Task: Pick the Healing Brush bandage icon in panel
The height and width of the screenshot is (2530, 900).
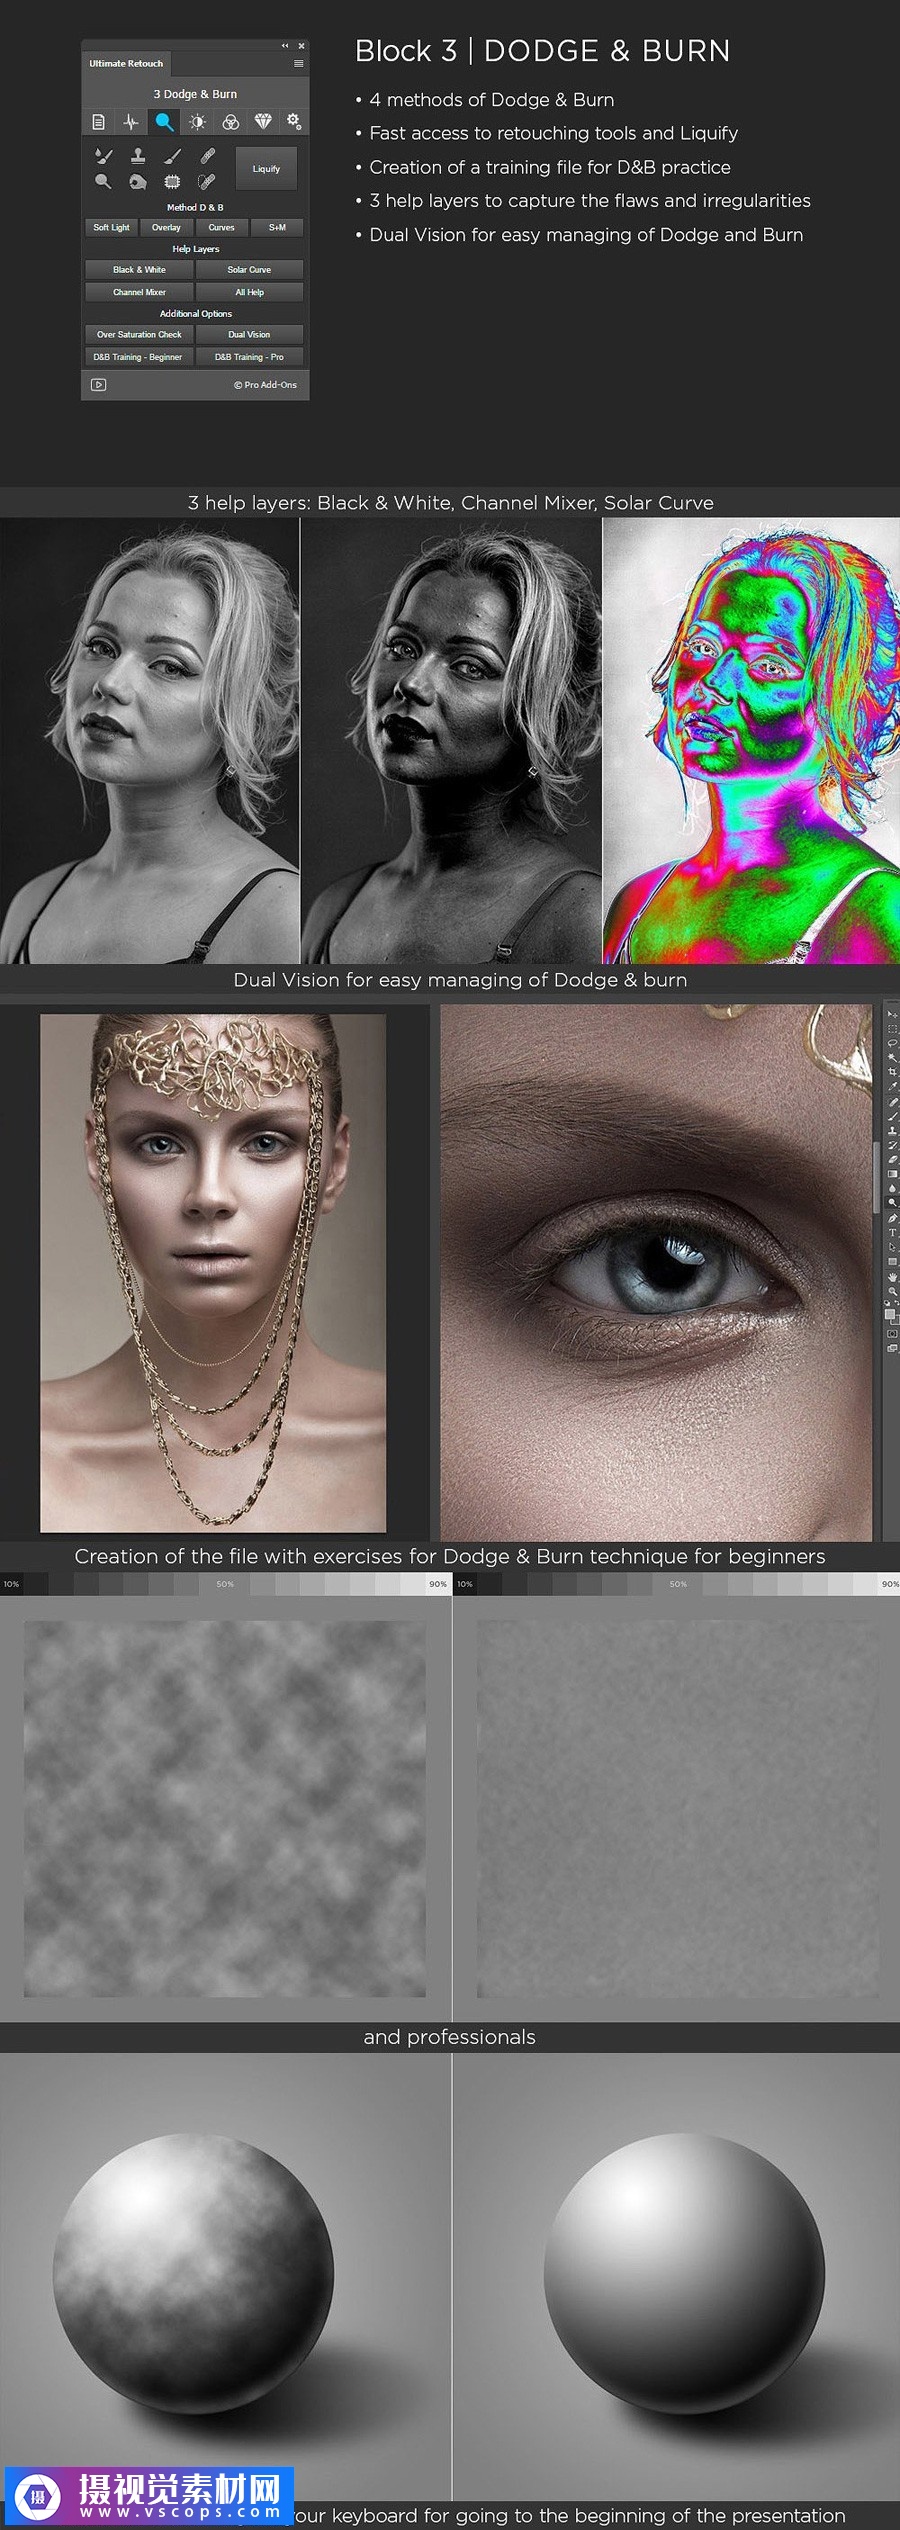Action: coord(207,156)
